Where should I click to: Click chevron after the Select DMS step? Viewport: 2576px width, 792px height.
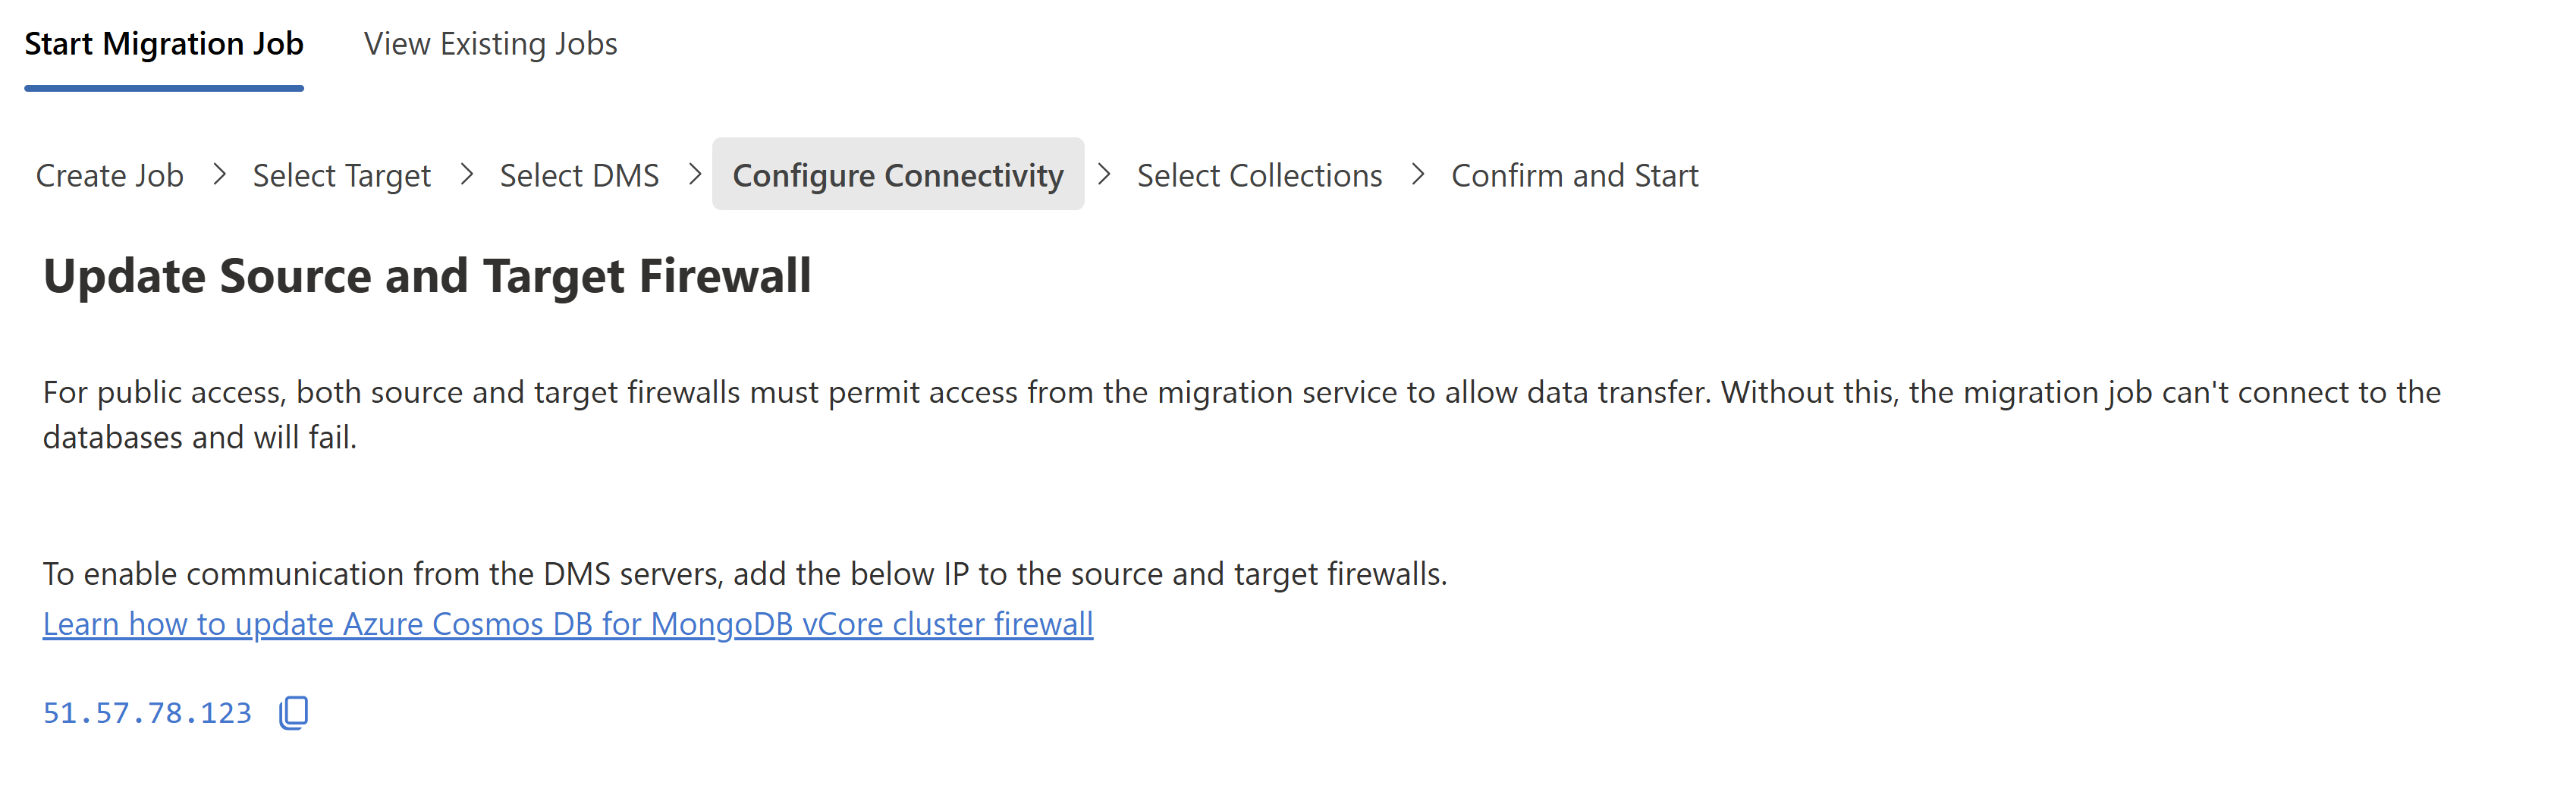click(x=695, y=175)
